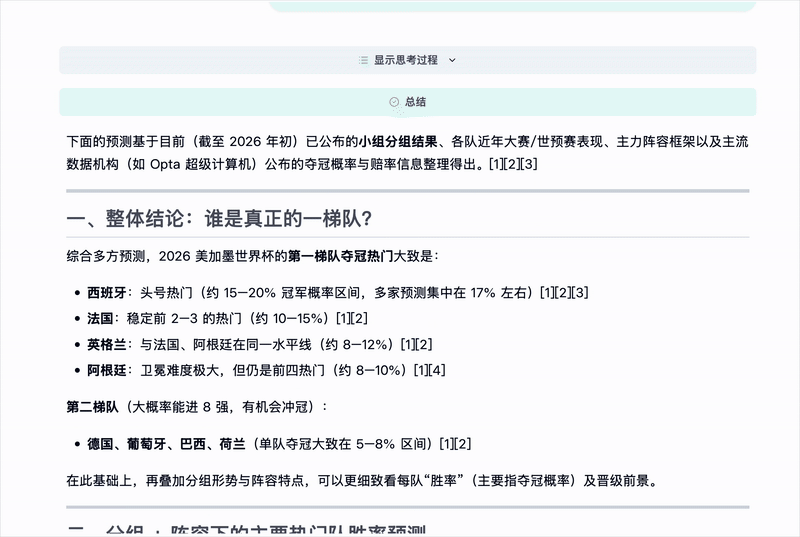Click the bold text 德国、葡萄牙、巴西、荷兰

(166, 444)
